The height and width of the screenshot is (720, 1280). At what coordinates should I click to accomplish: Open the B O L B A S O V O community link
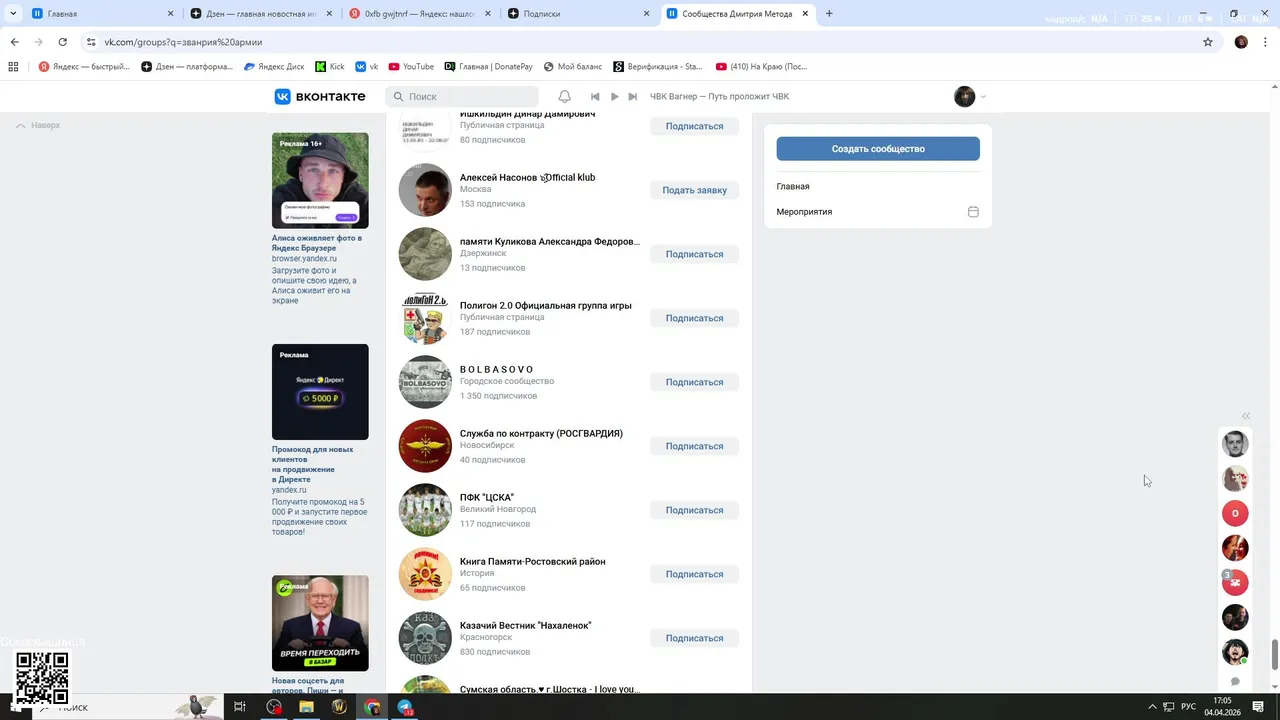coord(496,370)
